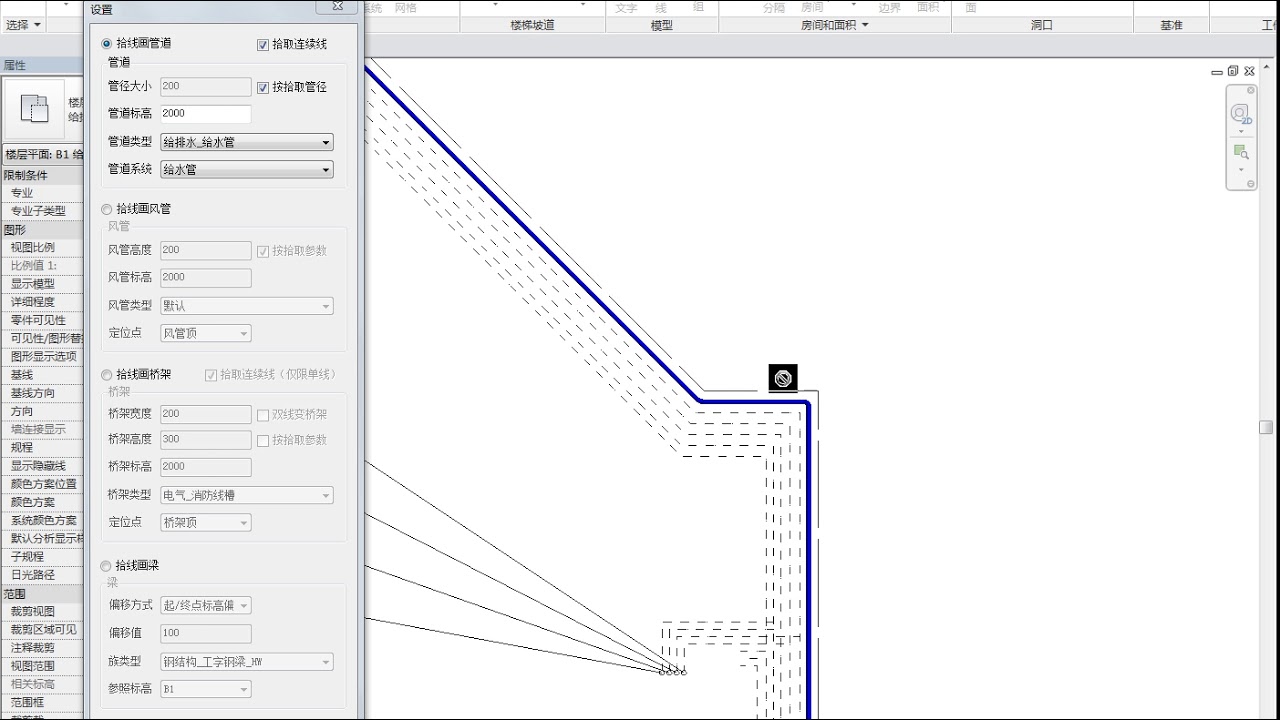The width and height of the screenshot is (1280, 720).
Task: Select 拾线画桥架 radio option
Action: pos(107,374)
